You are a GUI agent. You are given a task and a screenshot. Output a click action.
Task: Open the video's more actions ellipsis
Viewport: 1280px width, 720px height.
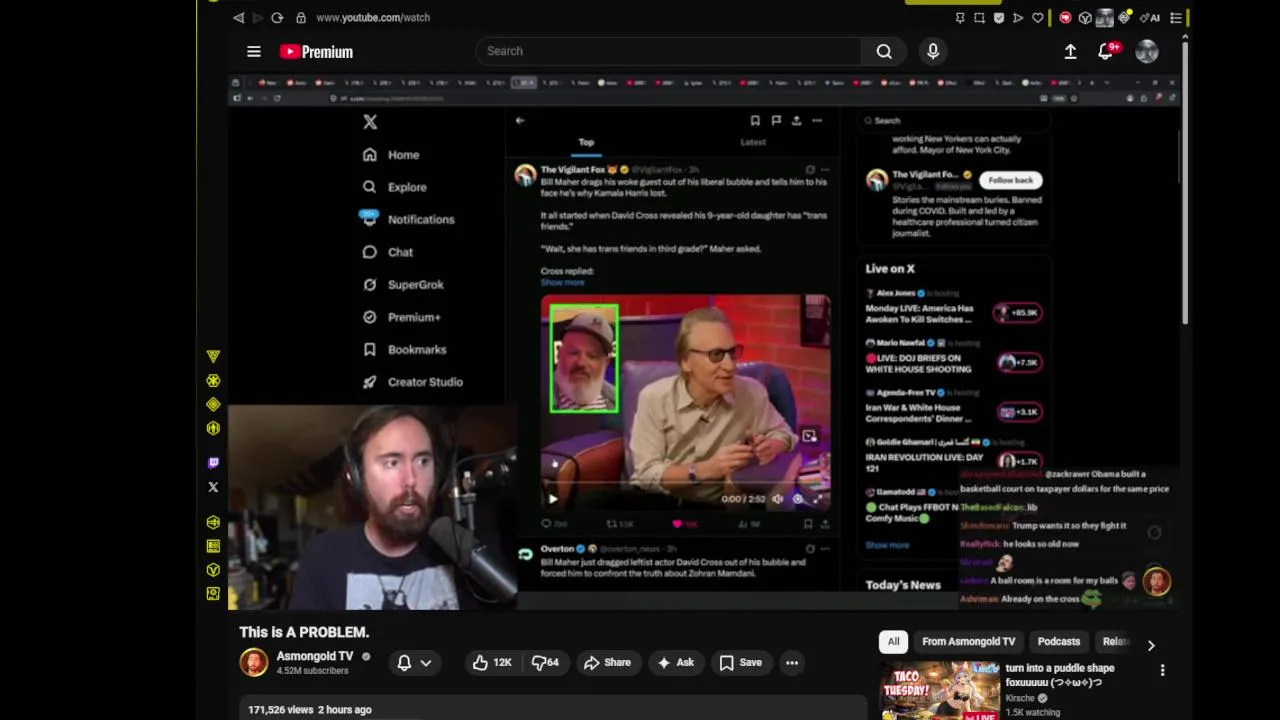[x=792, y=662]
